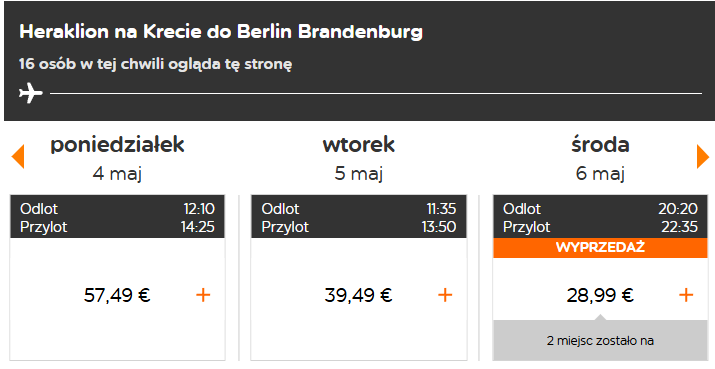Click the WYPRZEDAŻ orange banner

coord(600,248)
